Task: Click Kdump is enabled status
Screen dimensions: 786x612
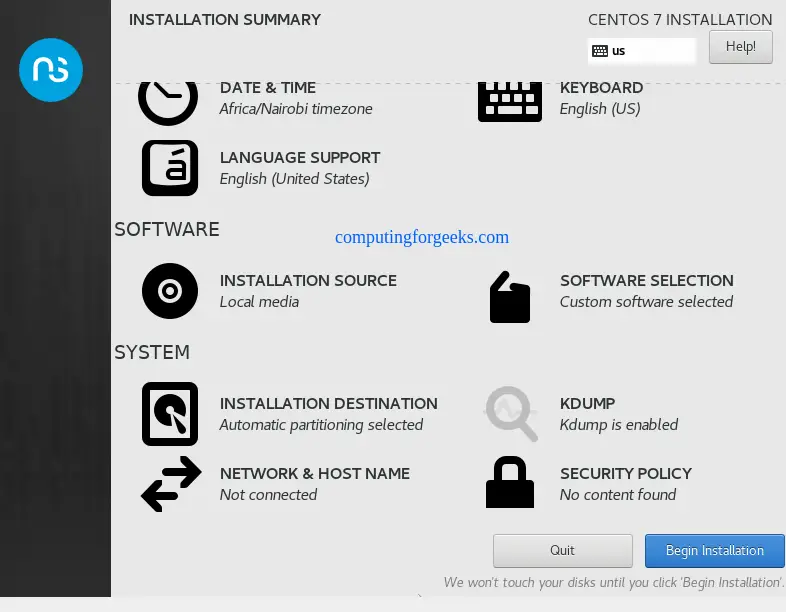Action: tap(619, 425)
